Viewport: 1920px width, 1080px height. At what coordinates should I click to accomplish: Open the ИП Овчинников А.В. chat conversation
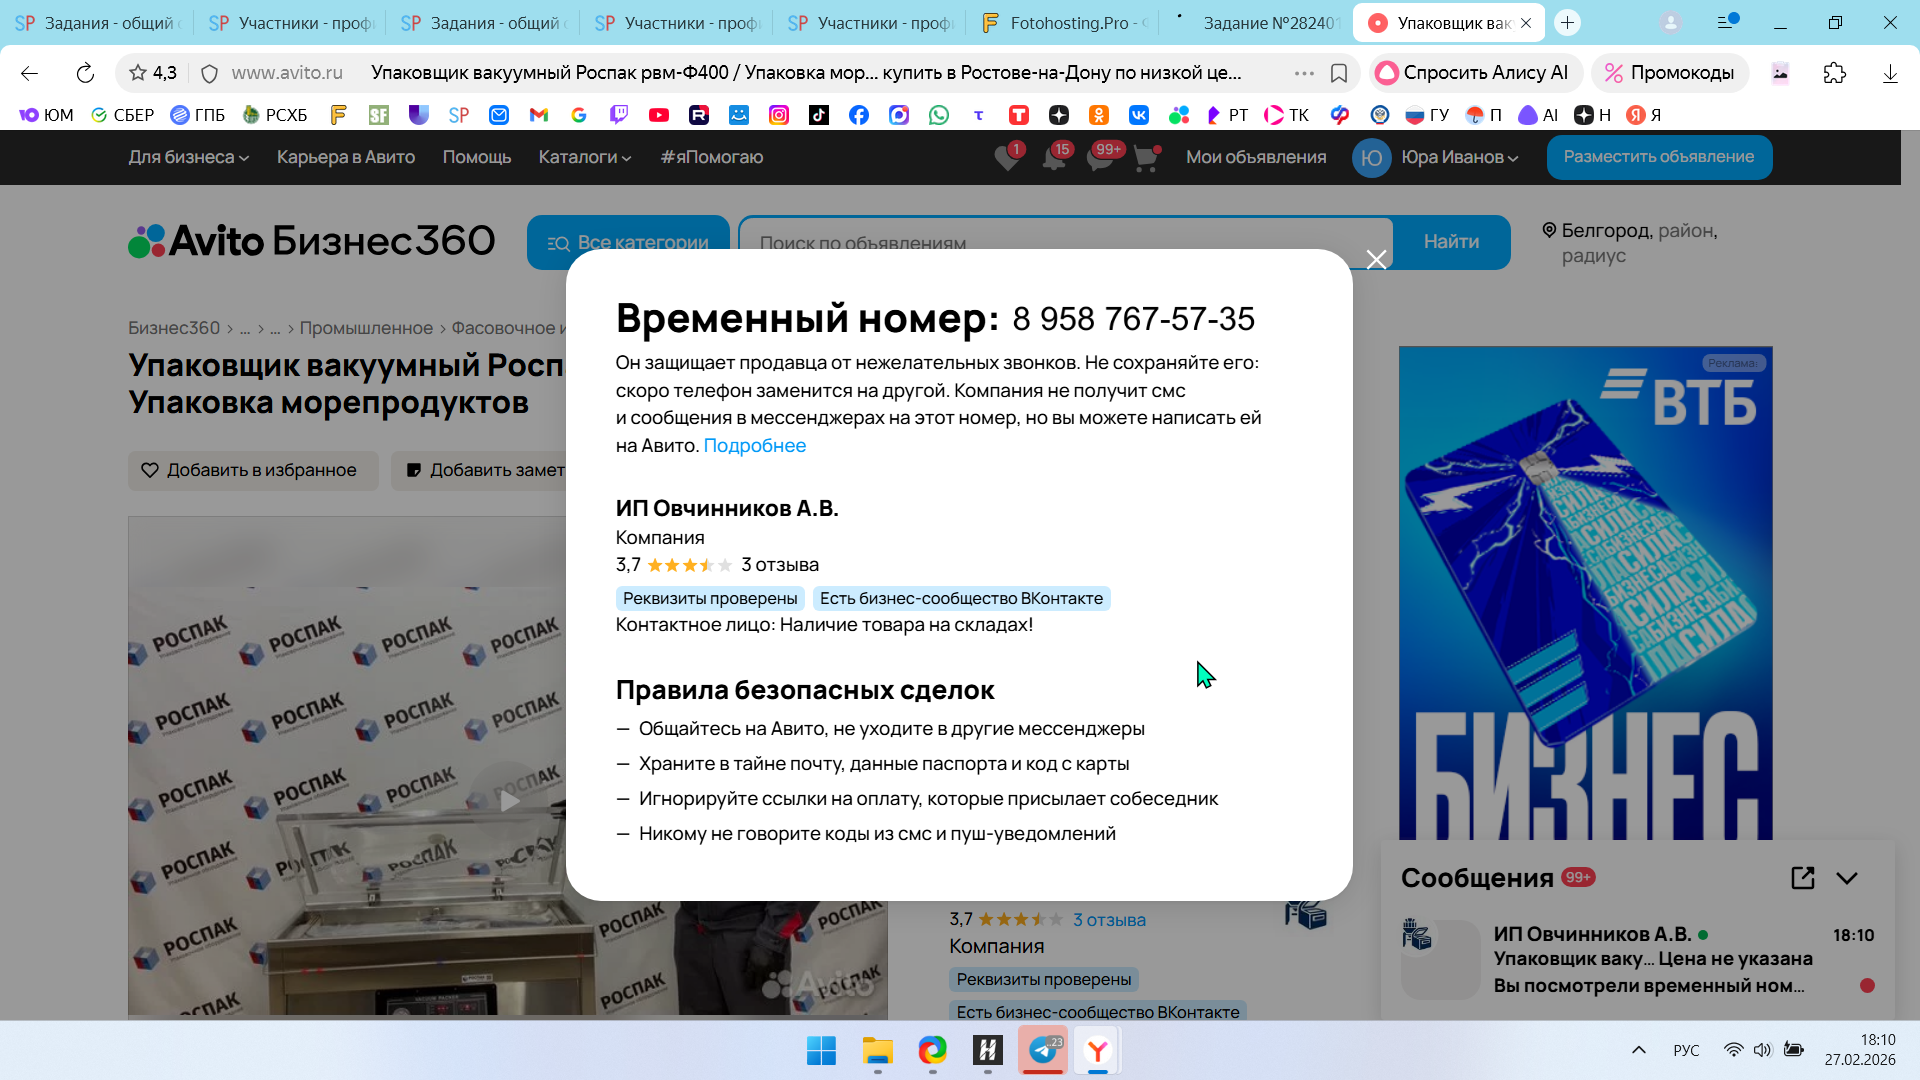pos(1640,959)
